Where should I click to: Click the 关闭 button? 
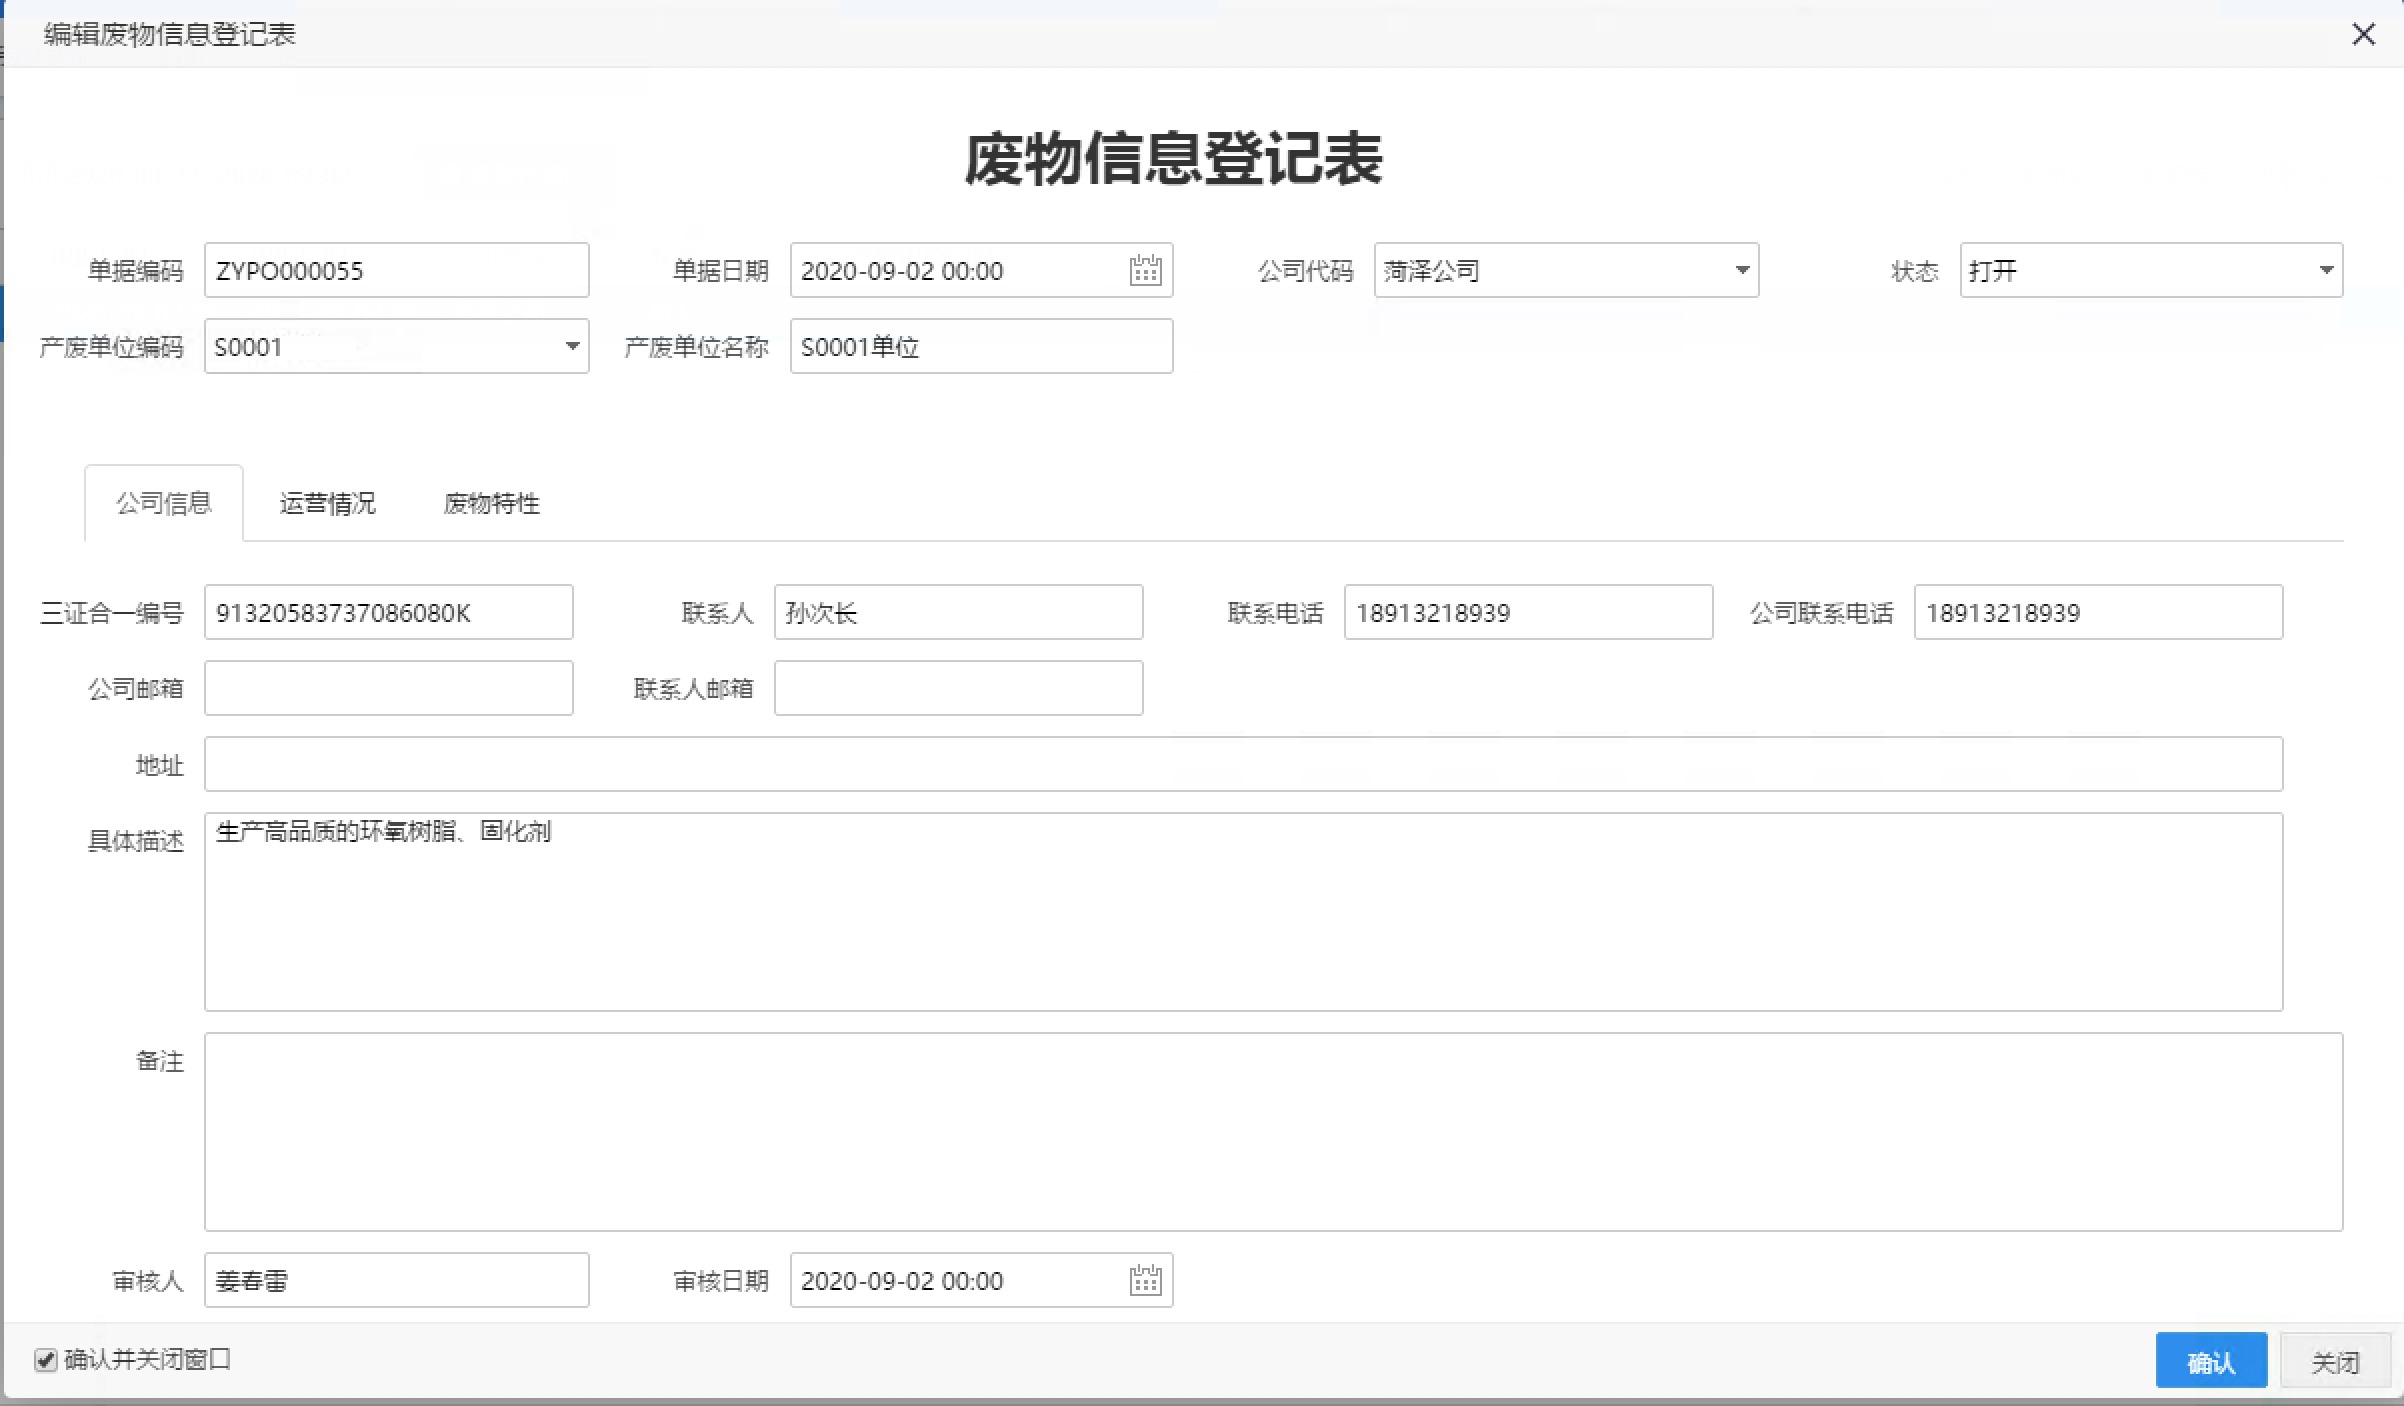2335,1360
